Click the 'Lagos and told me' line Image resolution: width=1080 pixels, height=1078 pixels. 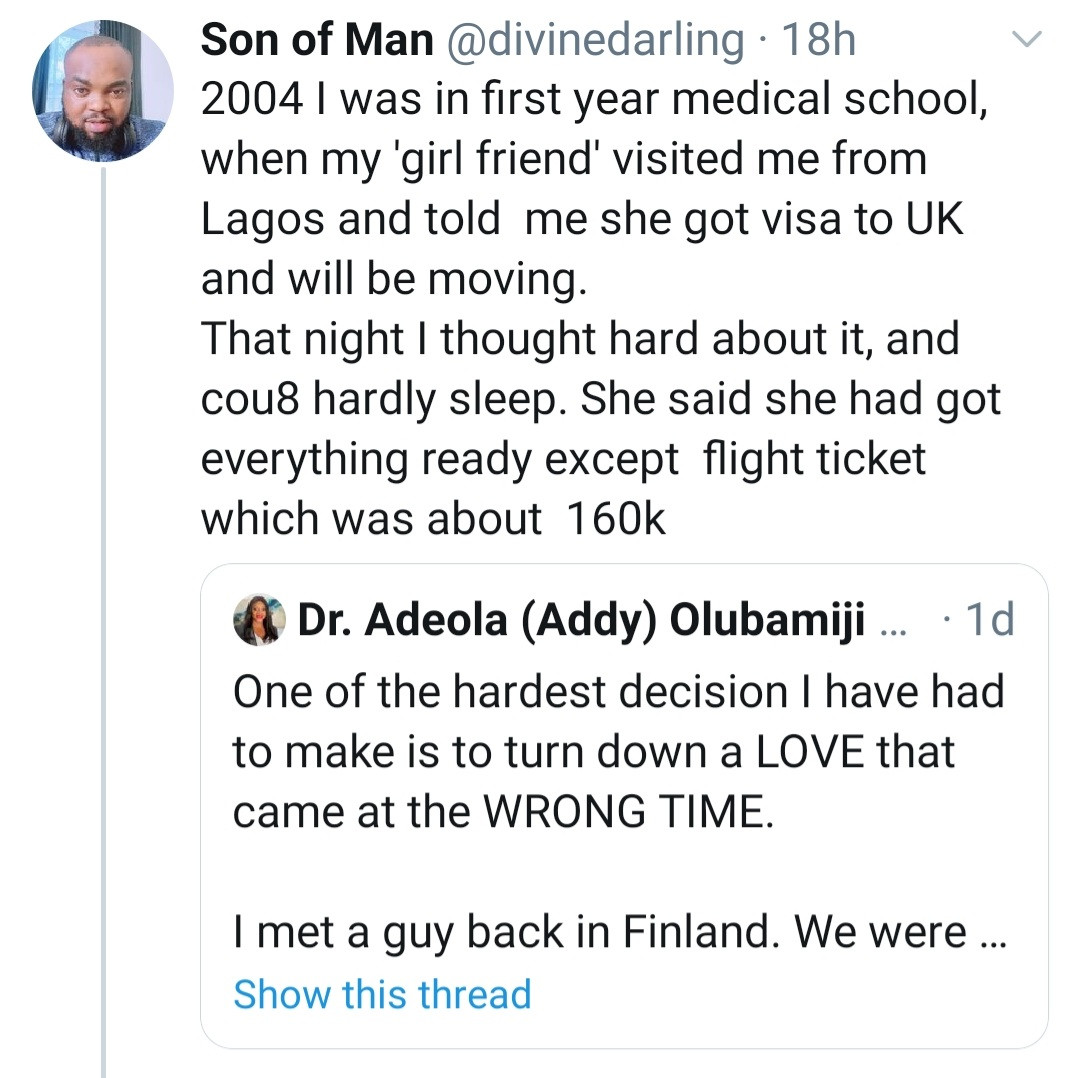[582, 220]
